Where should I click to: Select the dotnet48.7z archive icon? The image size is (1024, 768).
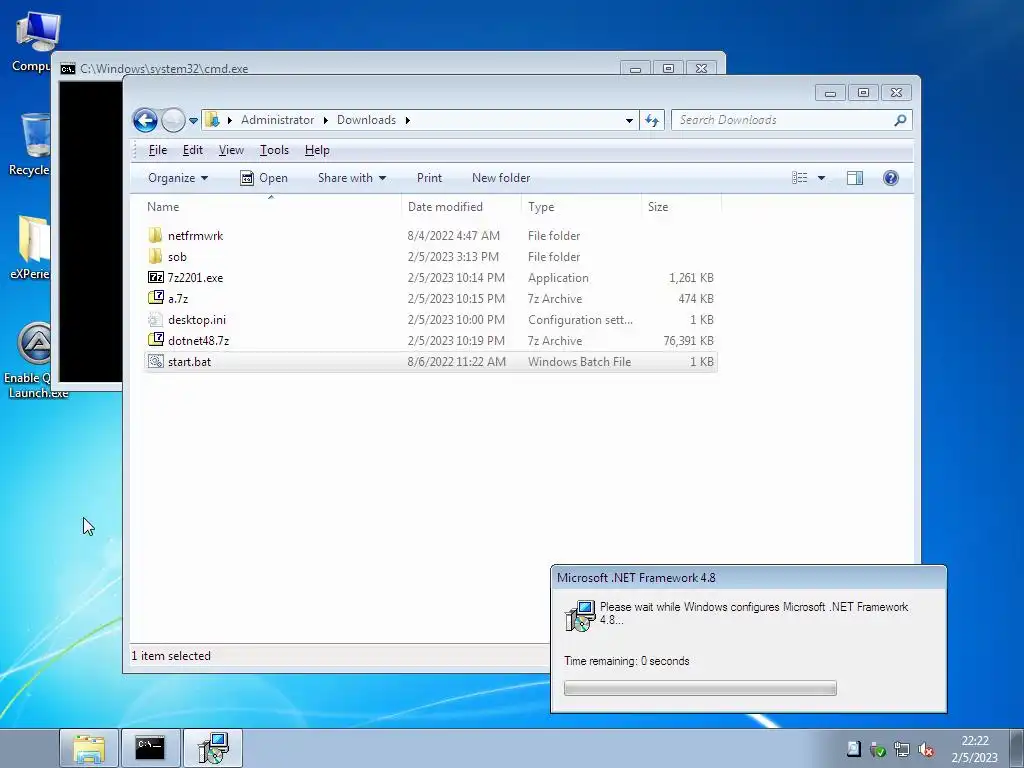(x=155, y=340)
